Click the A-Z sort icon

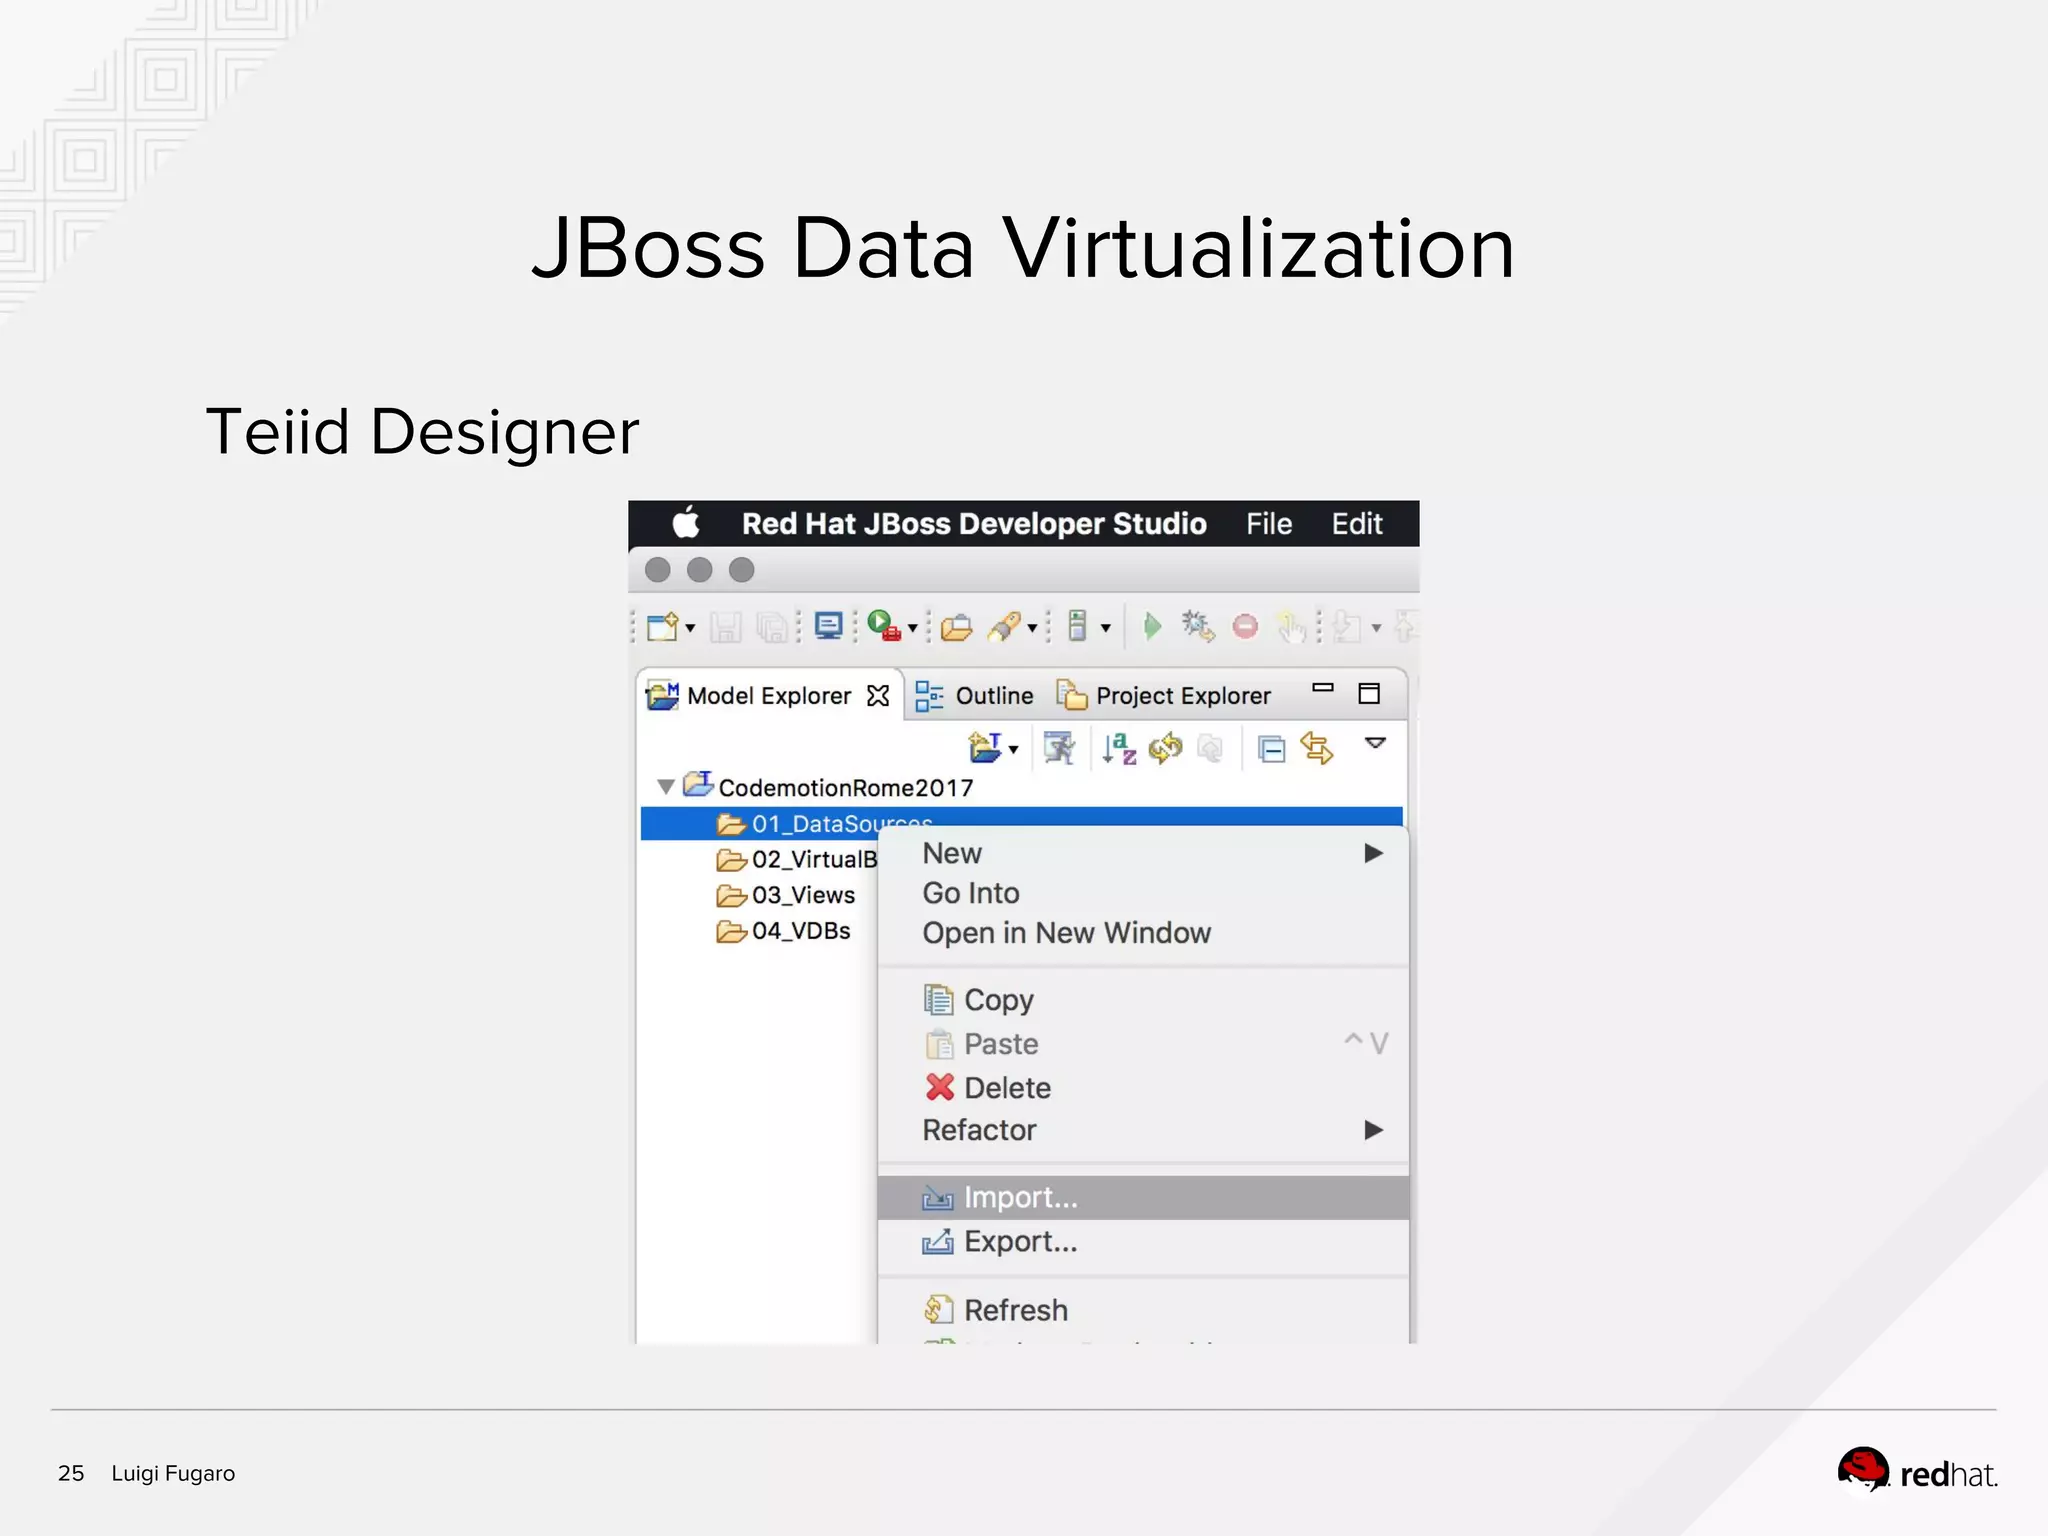[1119, 748]
